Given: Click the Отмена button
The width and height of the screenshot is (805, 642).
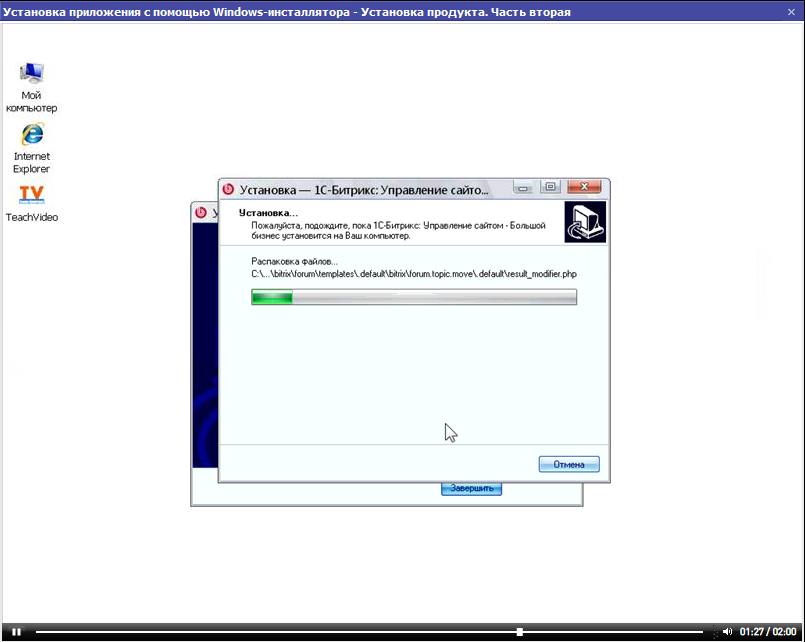Looking at the screenshot, I should (569, 464).
